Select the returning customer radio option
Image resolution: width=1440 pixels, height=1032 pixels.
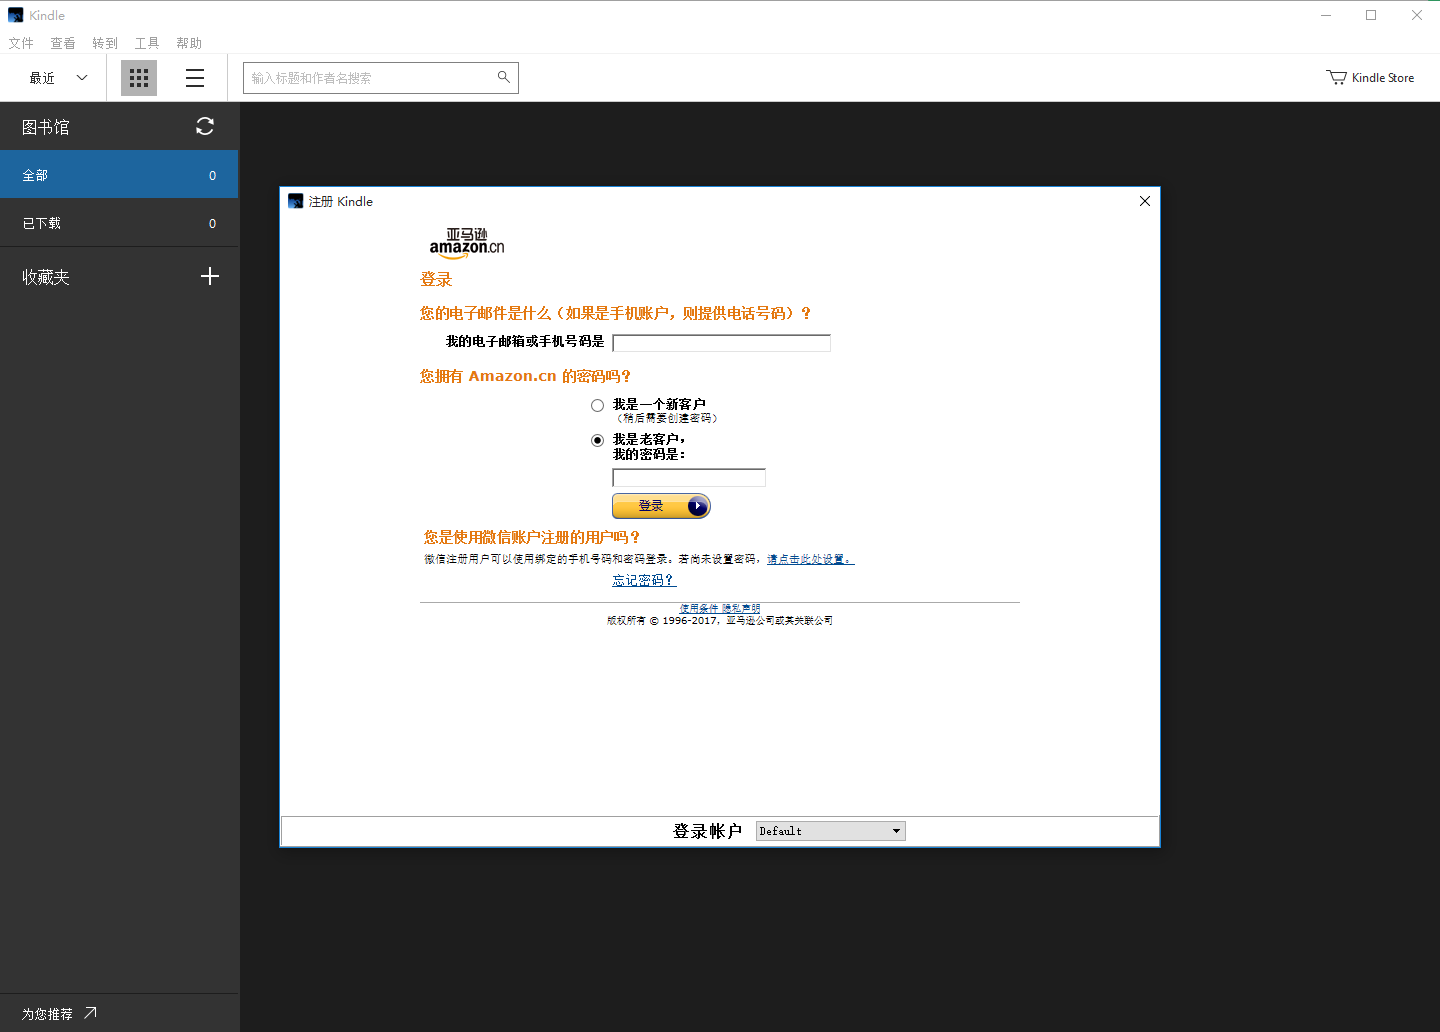click(x=597, y=440)
